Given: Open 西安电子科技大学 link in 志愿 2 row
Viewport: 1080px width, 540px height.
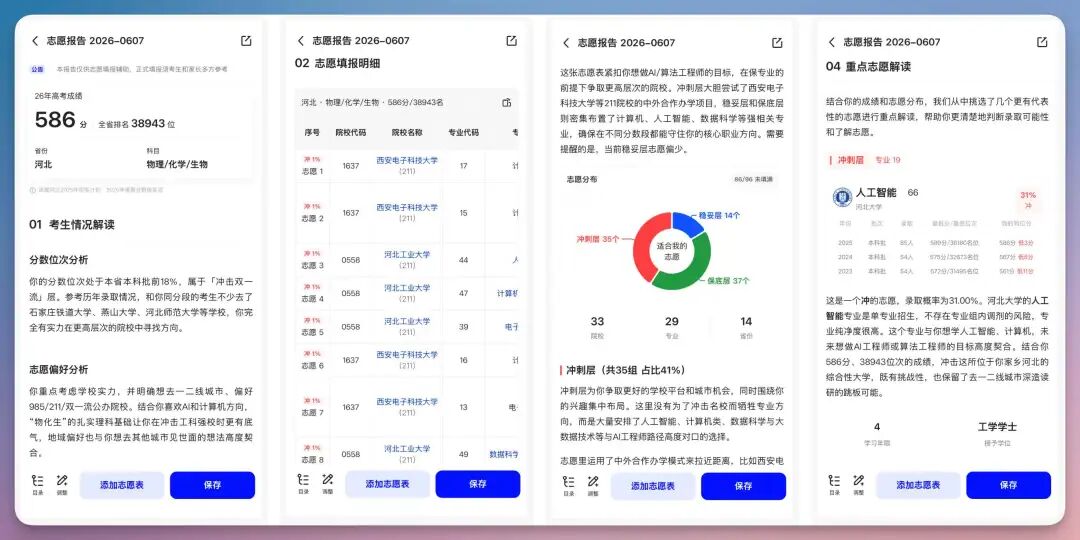Looking at the screenshot, I should pyautogui.click(x=407, y=207).
